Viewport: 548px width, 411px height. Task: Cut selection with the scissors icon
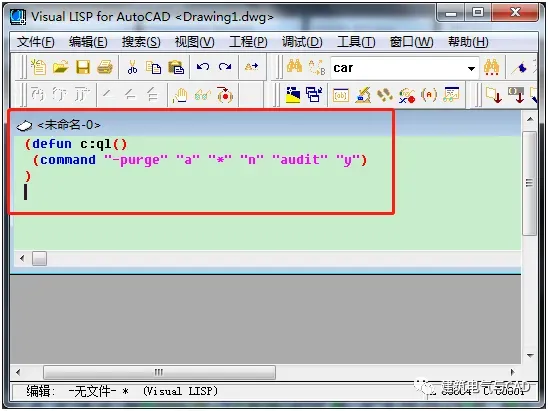tap(132, 67)
